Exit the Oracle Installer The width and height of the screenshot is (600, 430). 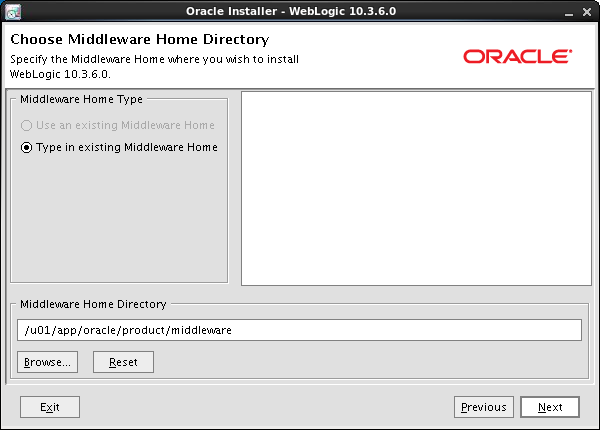click(50, 407)
